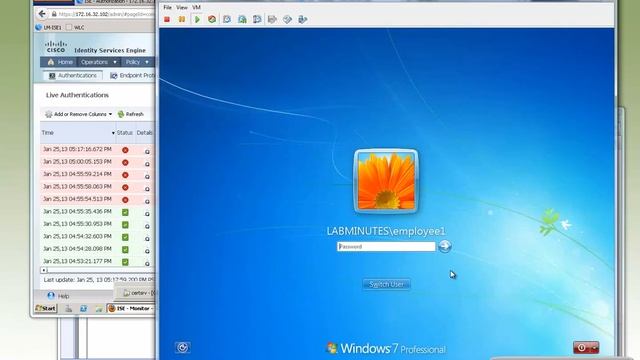640x360 pixels.
Task: Select the Jan 25,13 04:53:21.177 PM timestamp
Action: pos(77,261)
